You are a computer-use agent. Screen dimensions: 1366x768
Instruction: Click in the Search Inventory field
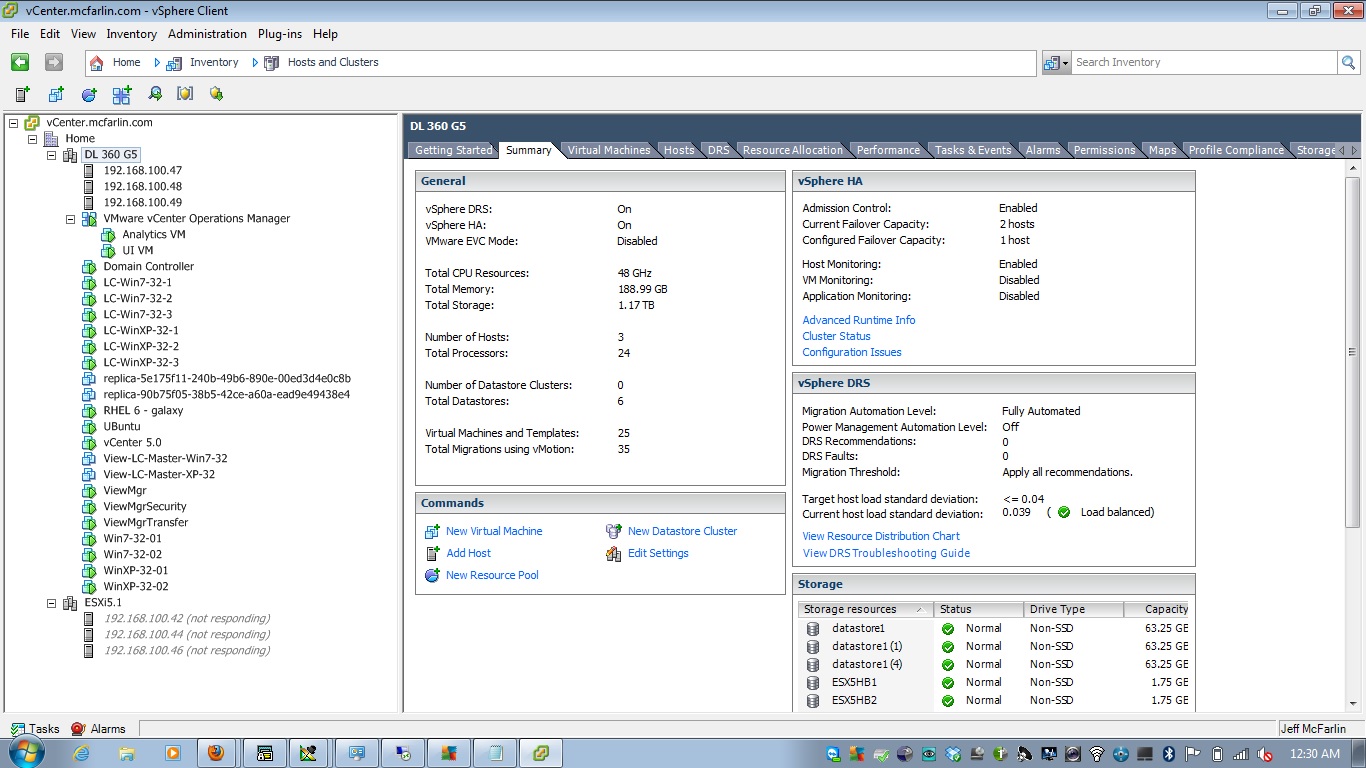click(1203, 62)
